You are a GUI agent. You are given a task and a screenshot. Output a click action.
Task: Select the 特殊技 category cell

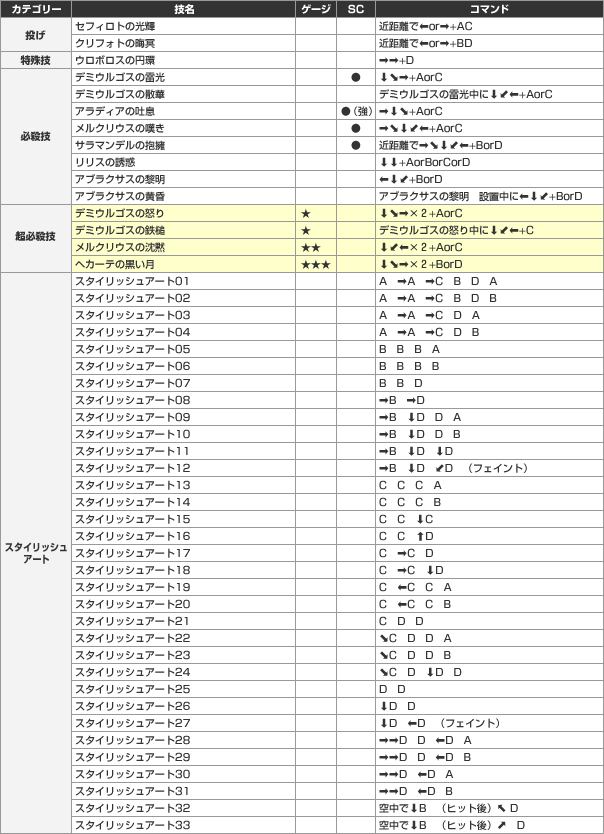click(x=36, y=60)
